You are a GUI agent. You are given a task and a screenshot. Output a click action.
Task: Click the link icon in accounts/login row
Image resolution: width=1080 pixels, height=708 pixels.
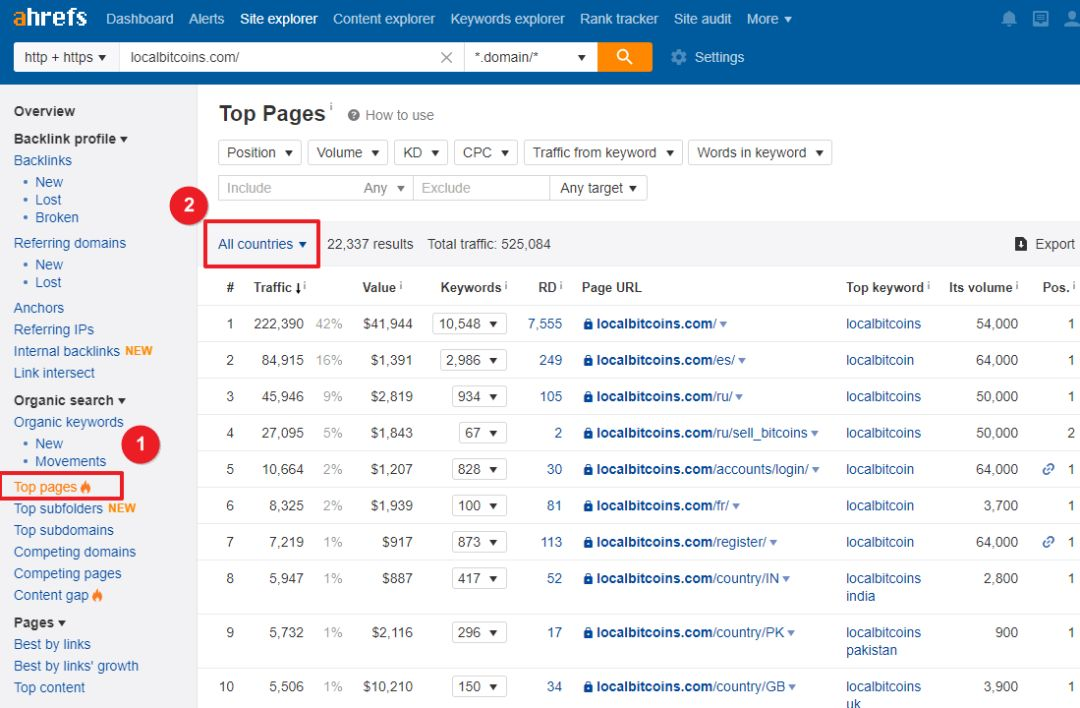pos(1048,469)
